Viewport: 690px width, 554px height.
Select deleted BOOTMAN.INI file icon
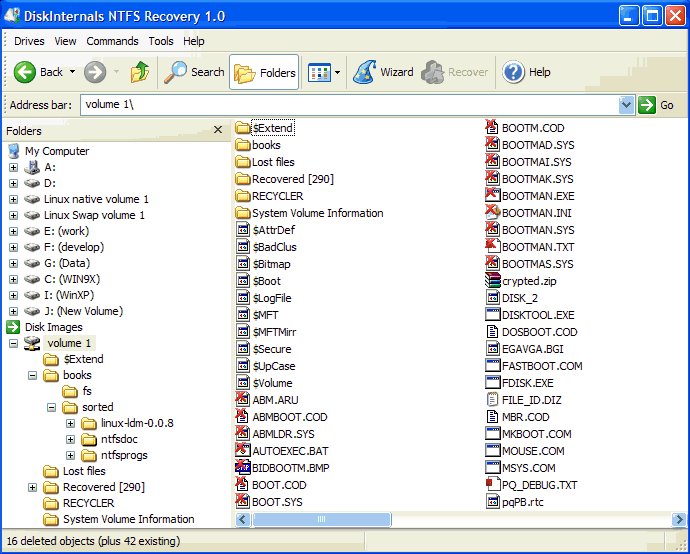point(493,213)
